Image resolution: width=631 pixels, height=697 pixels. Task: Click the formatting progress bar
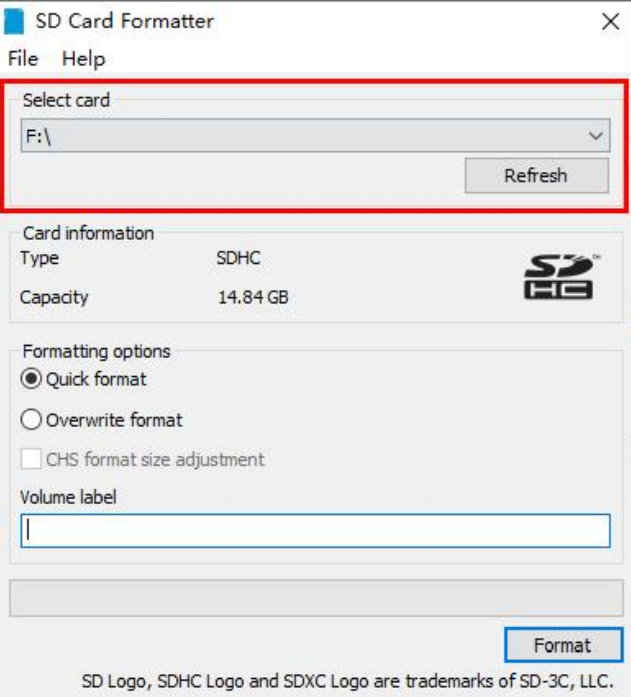point(315,598)
